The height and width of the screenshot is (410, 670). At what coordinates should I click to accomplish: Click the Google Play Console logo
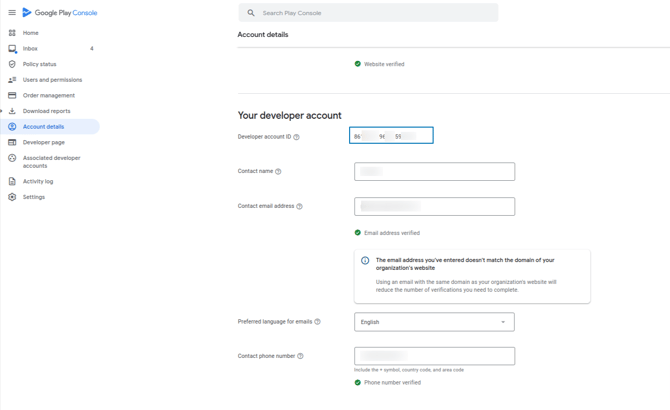point(60,13)
